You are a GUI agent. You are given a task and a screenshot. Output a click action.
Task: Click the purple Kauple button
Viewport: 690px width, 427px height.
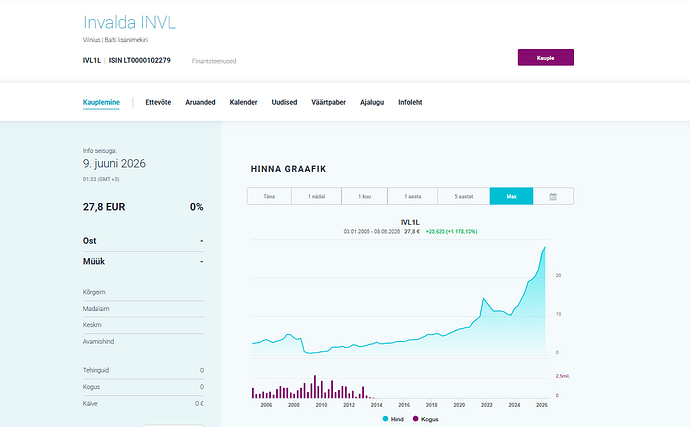point(546,58)
